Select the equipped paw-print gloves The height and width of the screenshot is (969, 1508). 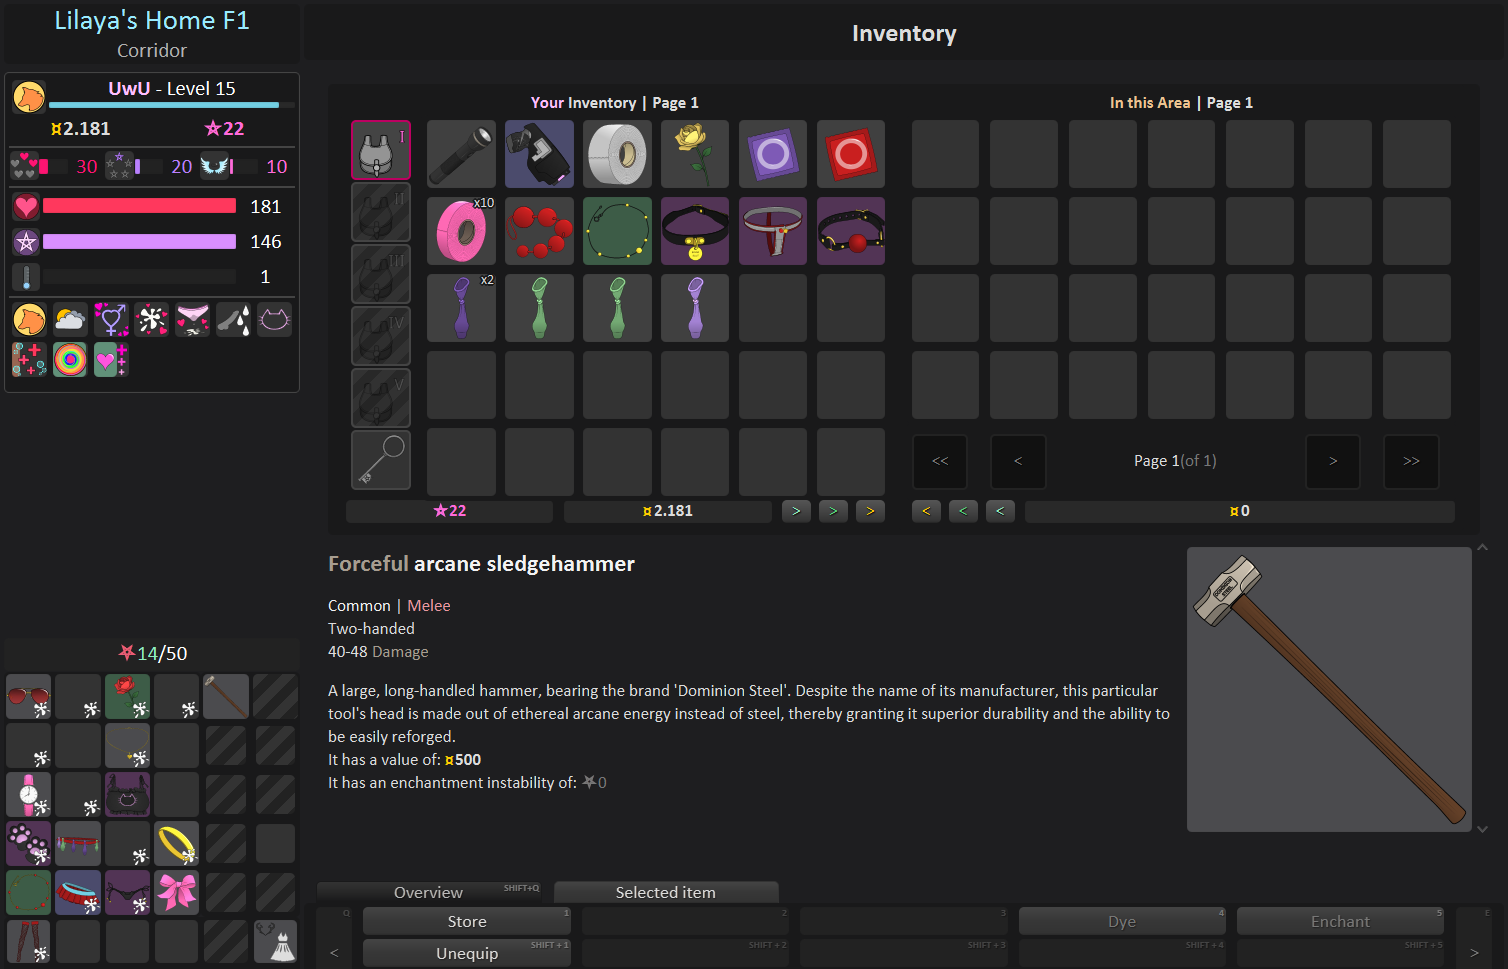tap(28, 843)
